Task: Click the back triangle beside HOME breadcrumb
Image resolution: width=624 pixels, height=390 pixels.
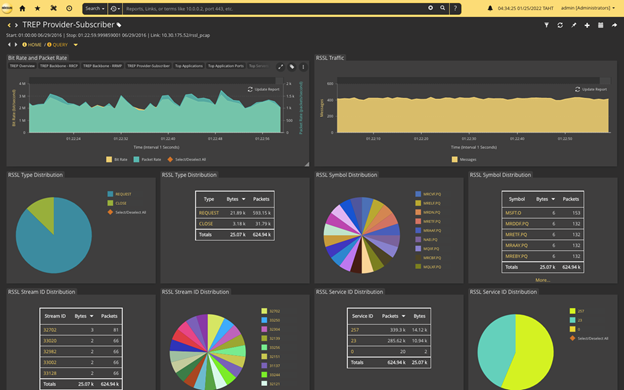Action: coord(9,45)
